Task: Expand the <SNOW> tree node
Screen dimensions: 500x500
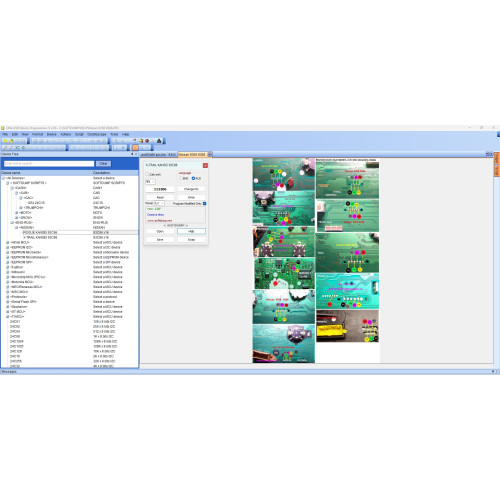Action: pos(16,218)
